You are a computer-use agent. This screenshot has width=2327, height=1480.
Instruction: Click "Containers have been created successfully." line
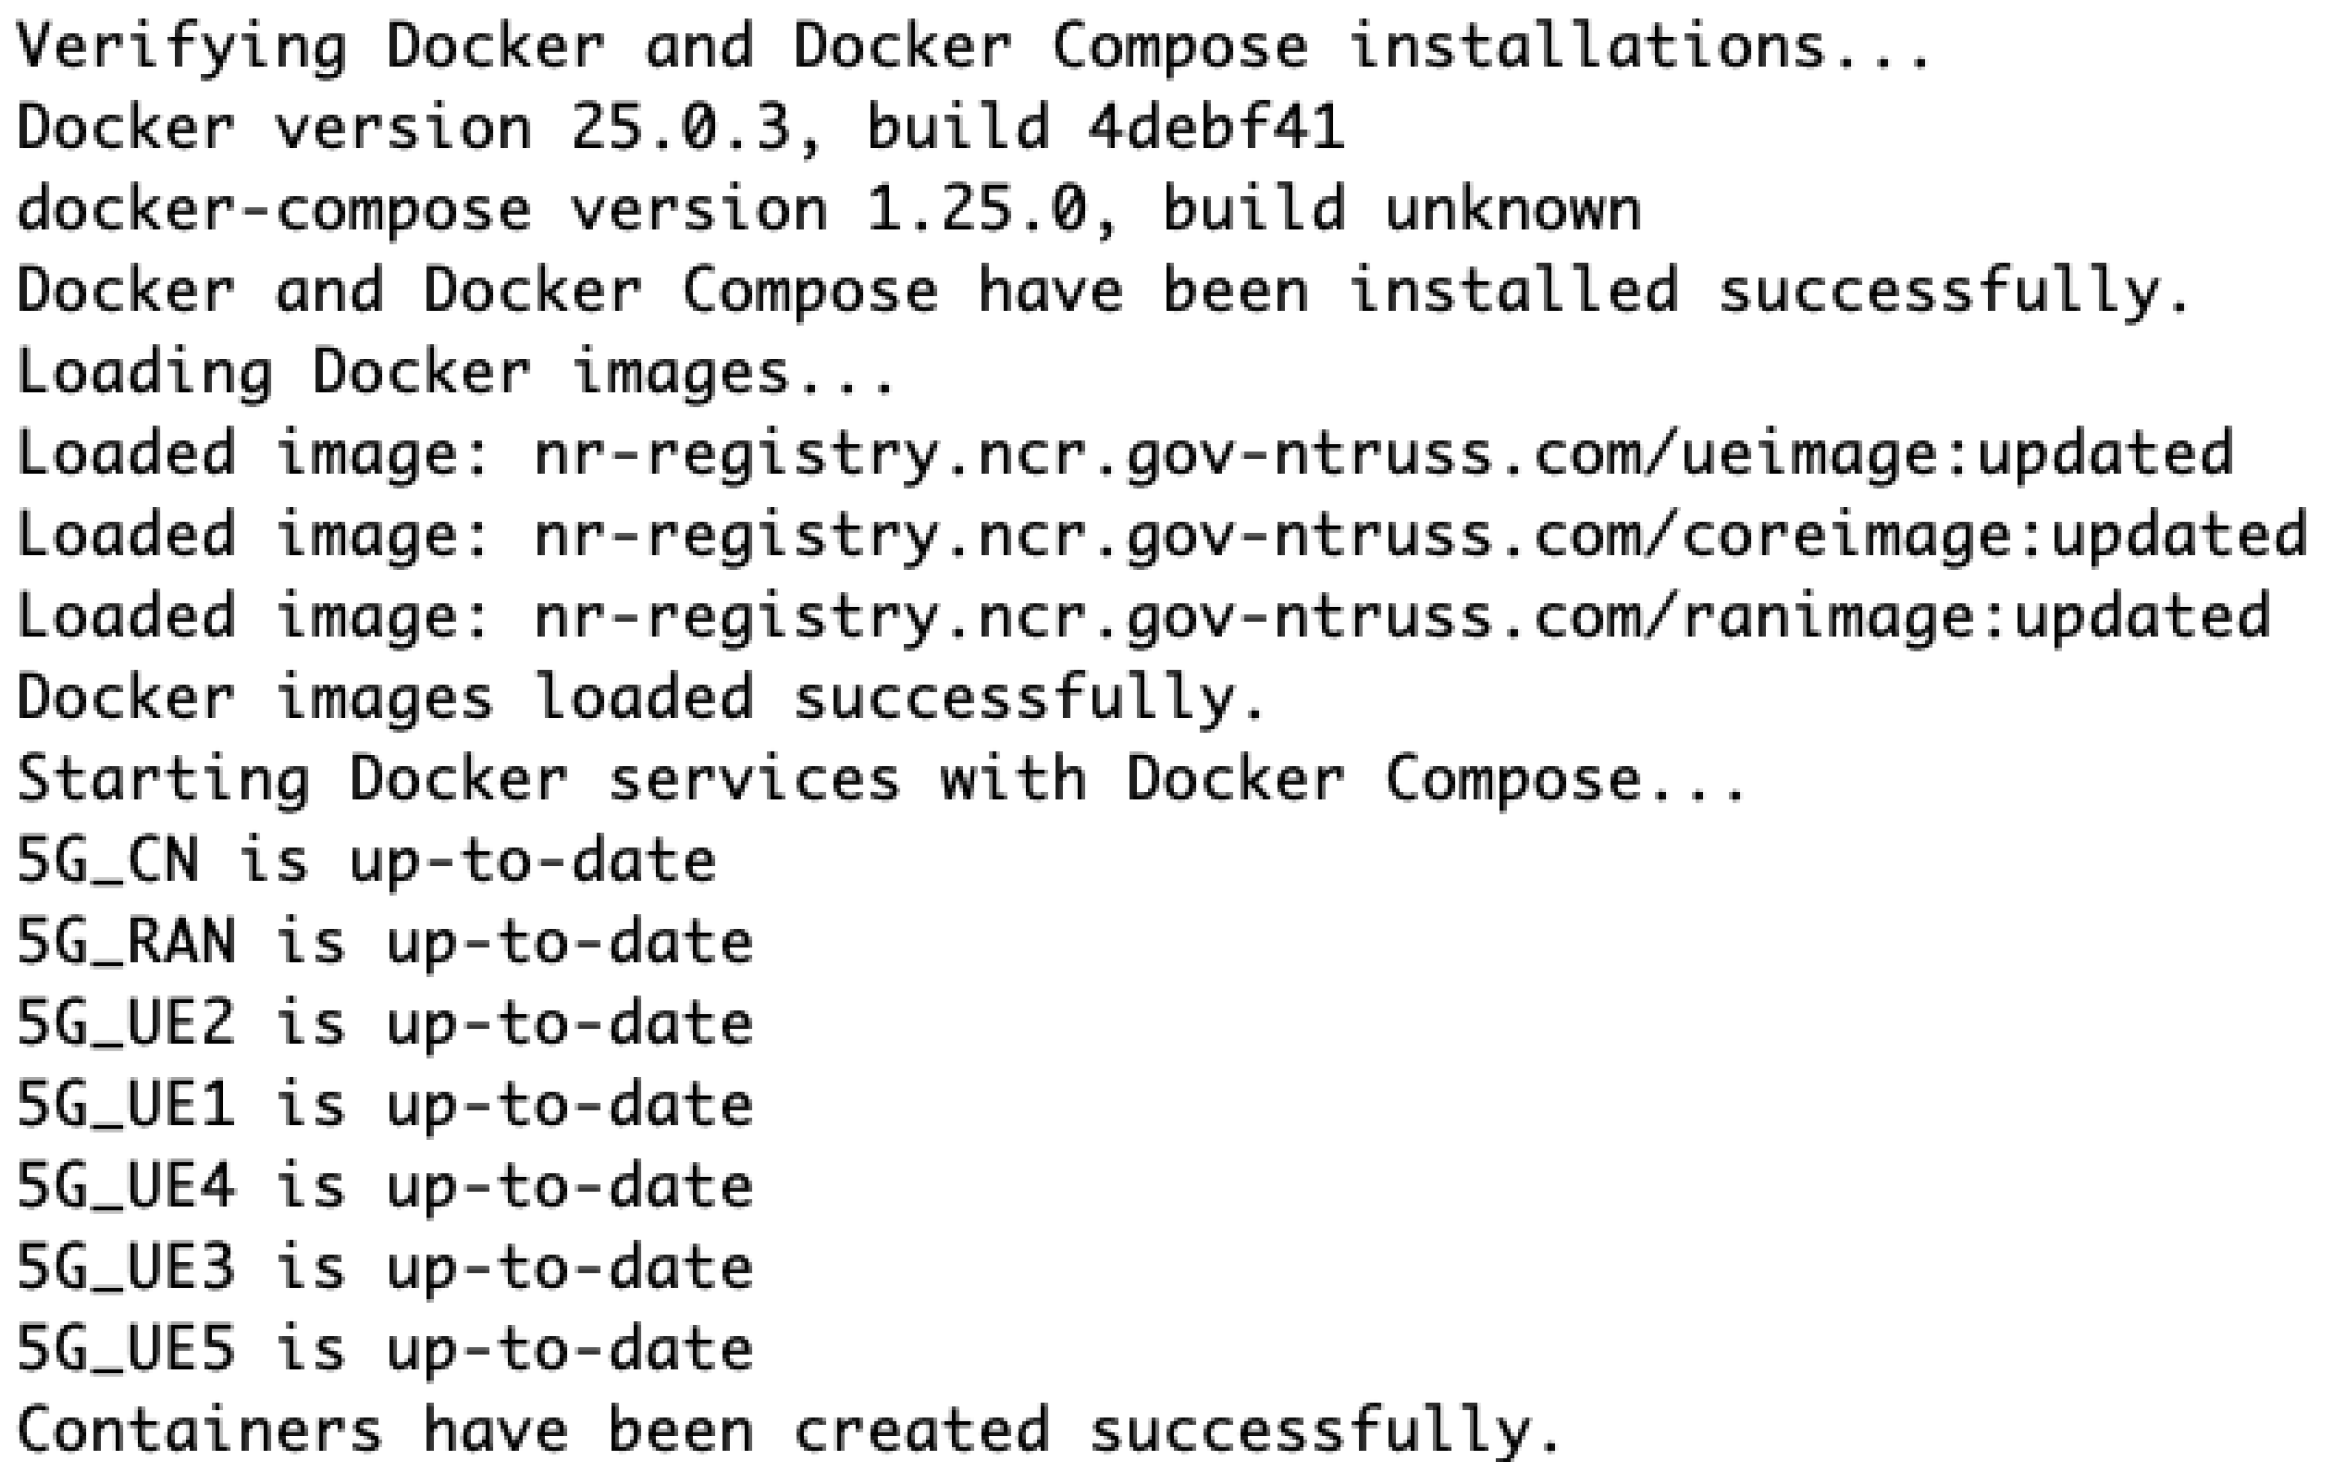(788, 1430)
